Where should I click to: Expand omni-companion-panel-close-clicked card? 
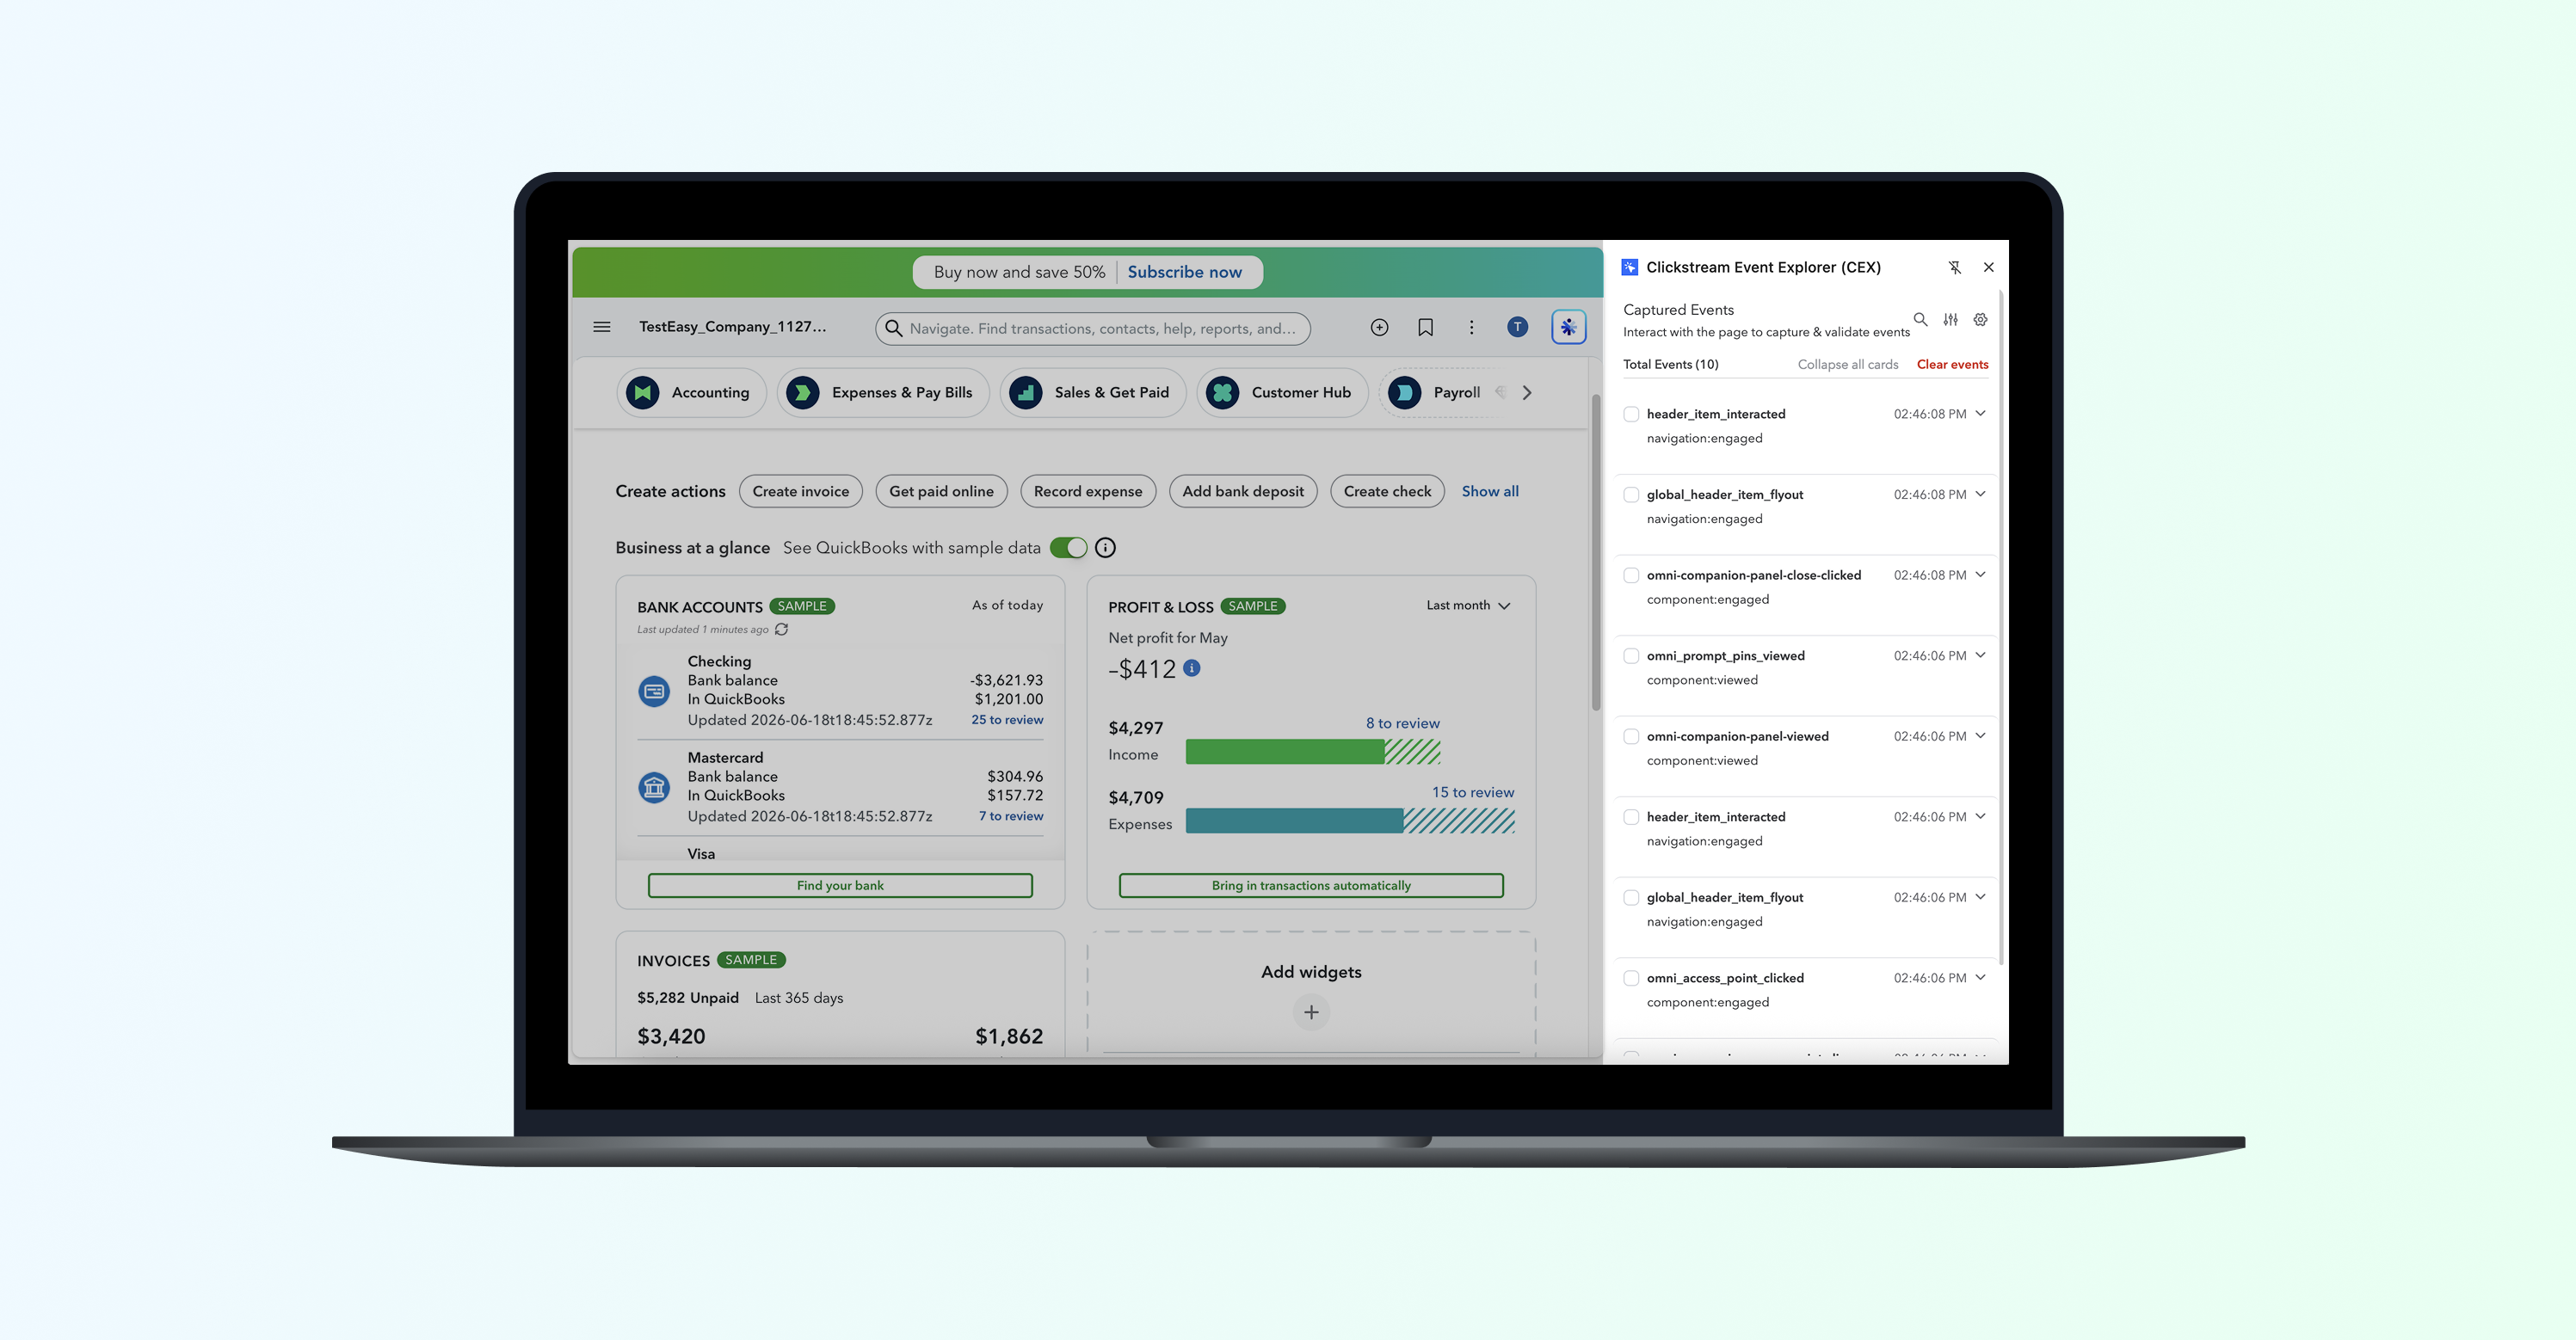pos(1980,574)
